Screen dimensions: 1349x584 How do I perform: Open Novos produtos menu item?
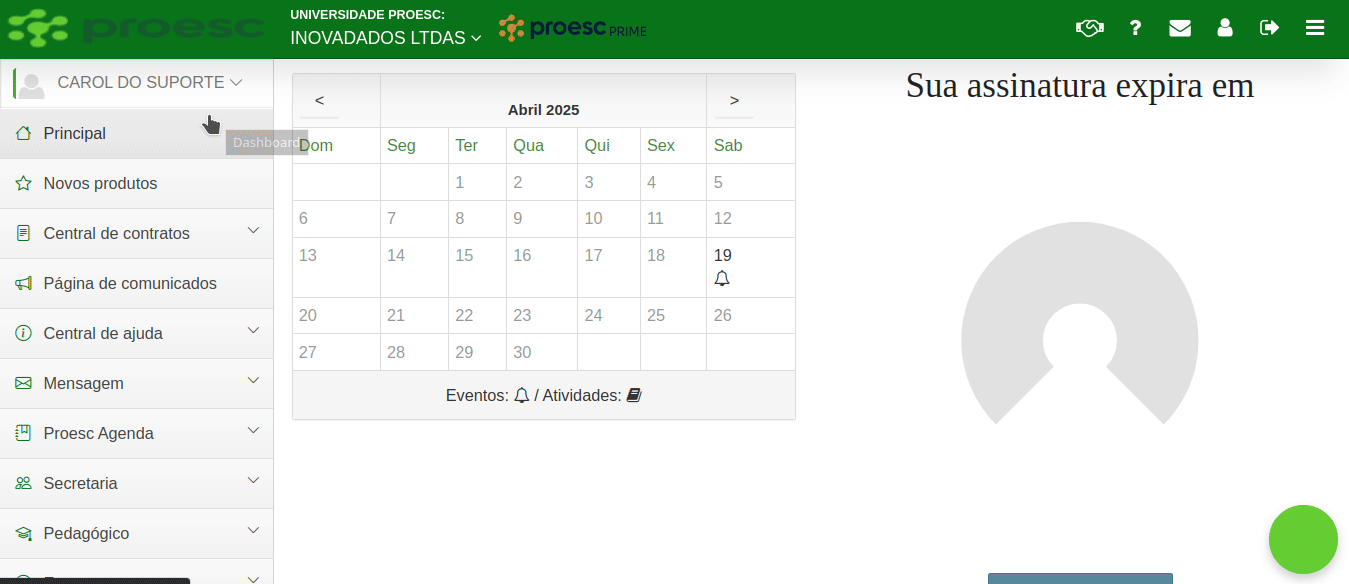tap(137, 183)
